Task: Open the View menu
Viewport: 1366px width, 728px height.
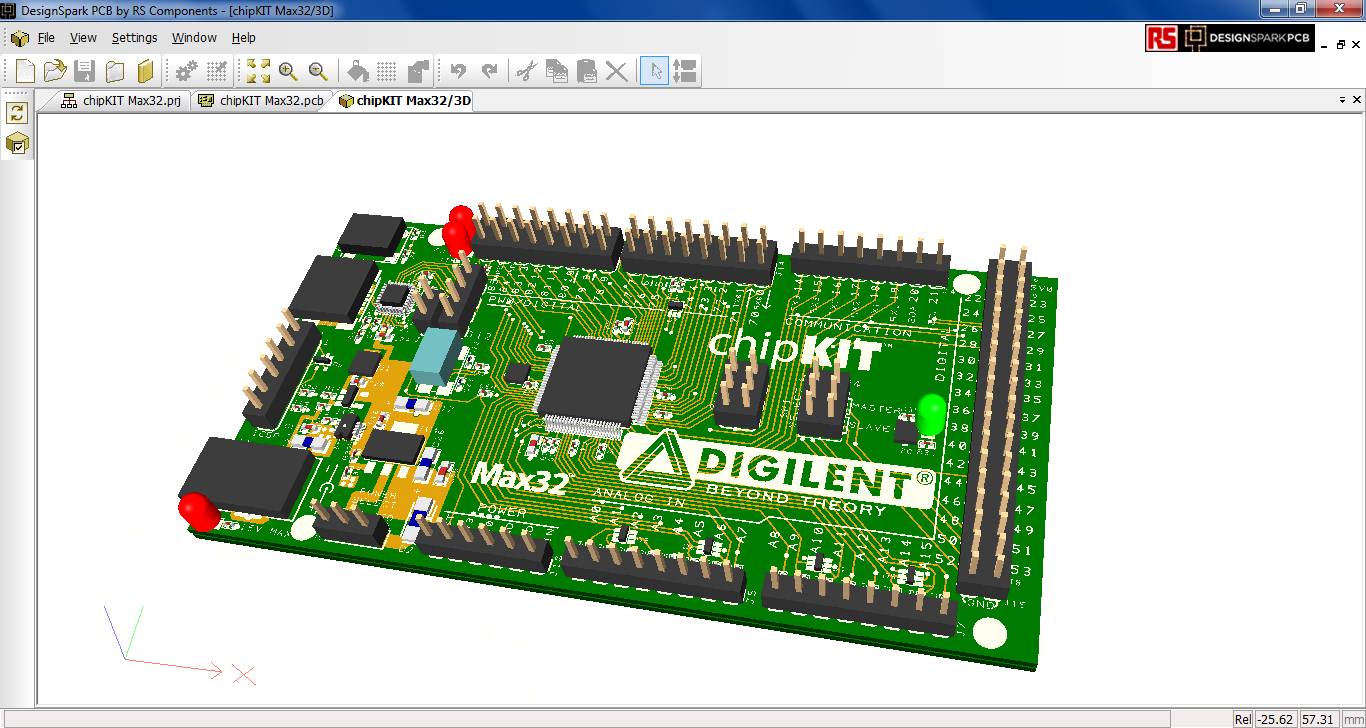Action: [83, 38]
